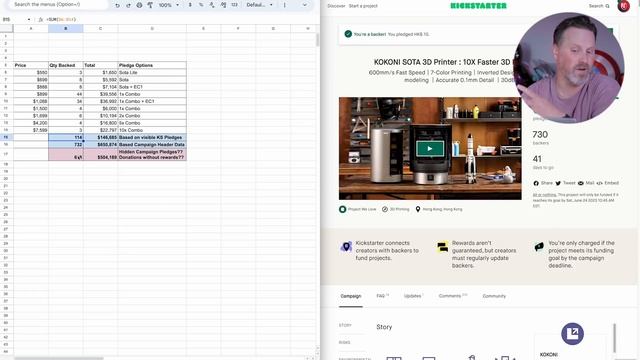Click the Project We Love badge
The height and width of the screenshot is (360, 640).
[x=358, y=209]
